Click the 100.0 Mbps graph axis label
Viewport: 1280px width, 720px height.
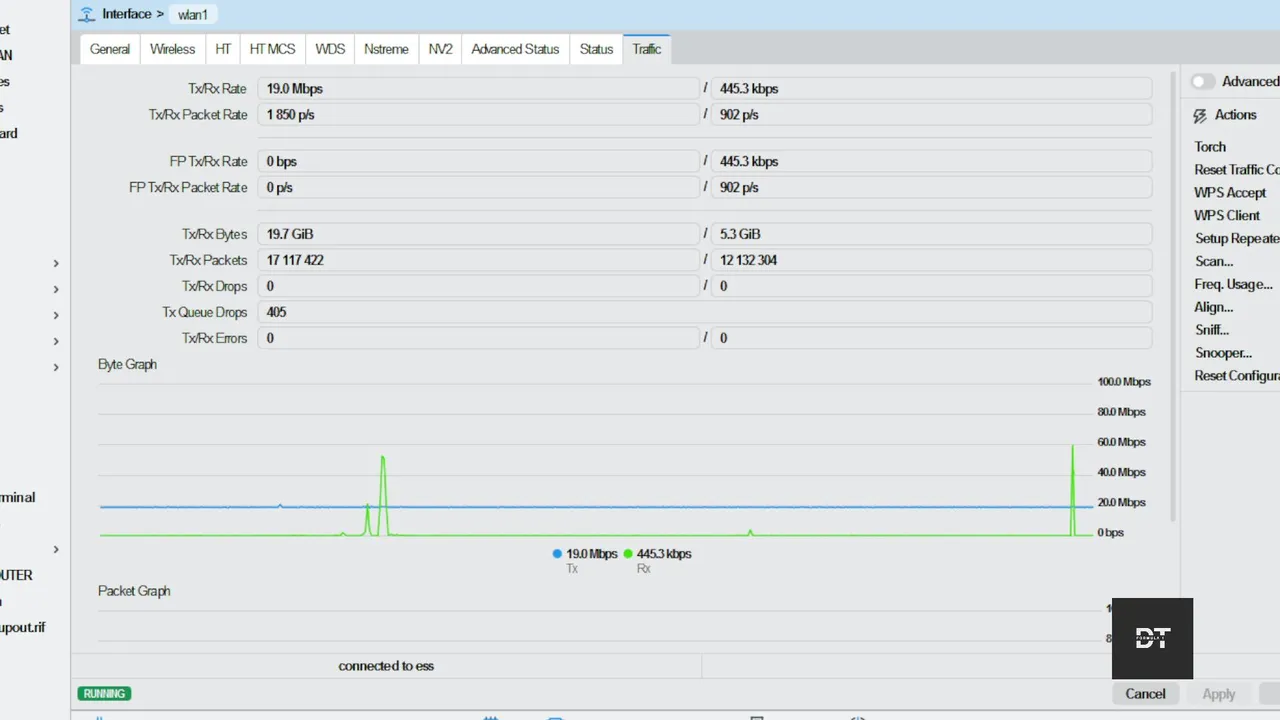click(x=1124, y=382)
